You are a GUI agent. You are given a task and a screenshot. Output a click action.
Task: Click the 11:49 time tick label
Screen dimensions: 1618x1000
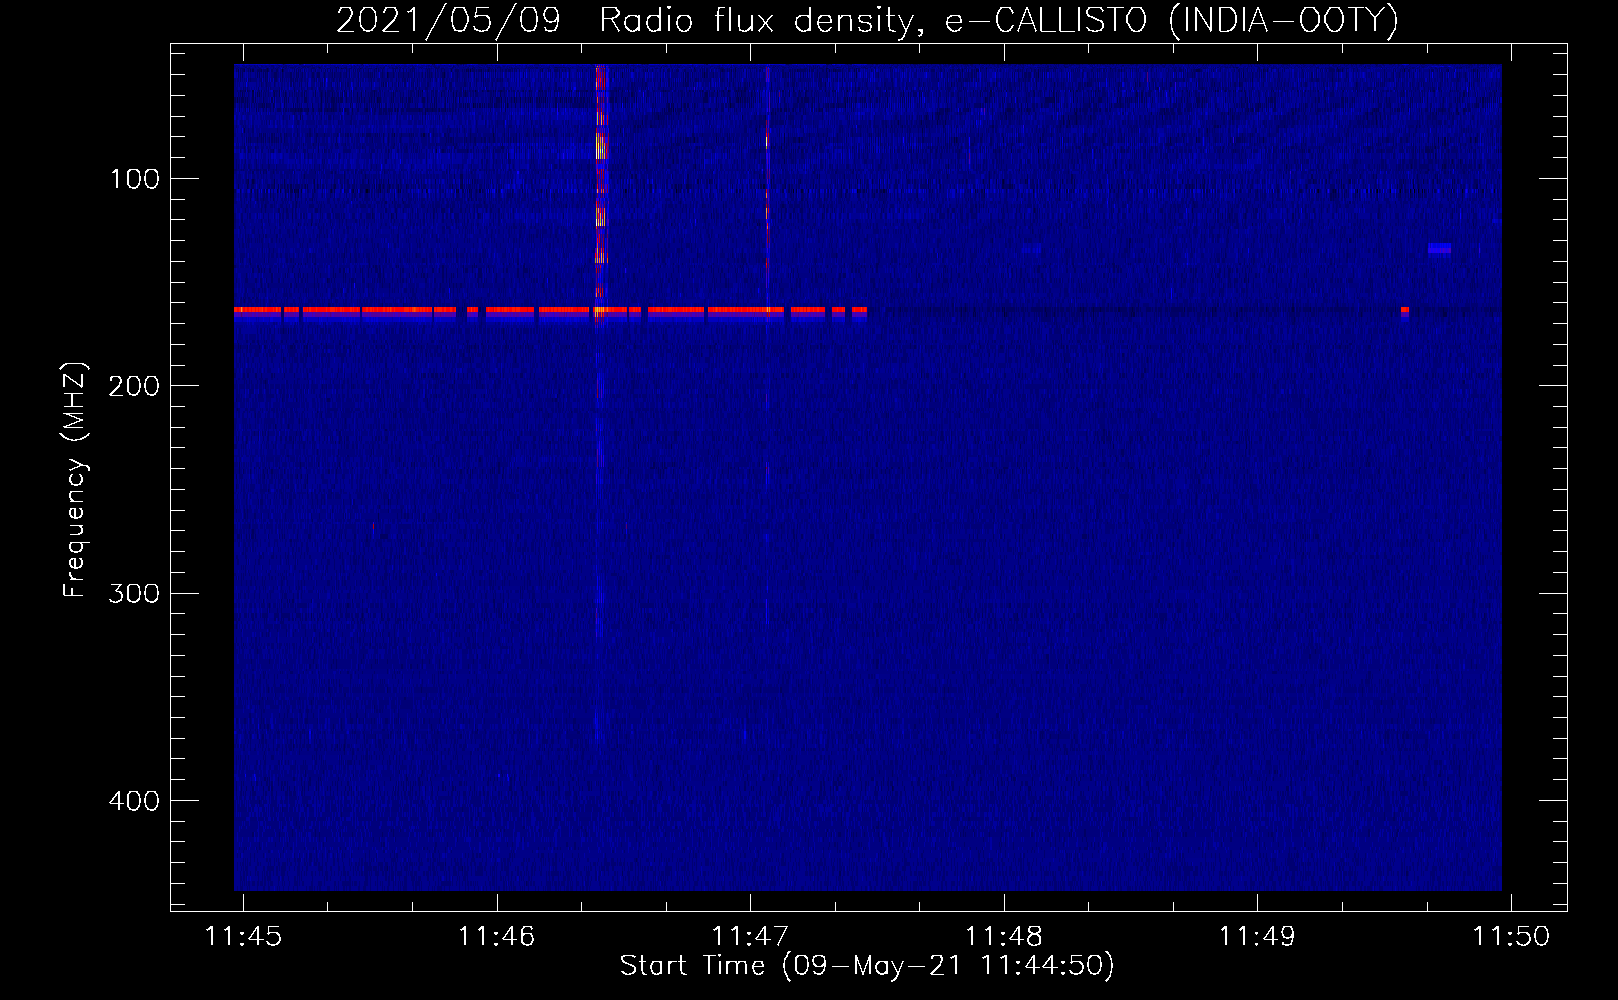pyautogui.click(x=1257, y=936)
